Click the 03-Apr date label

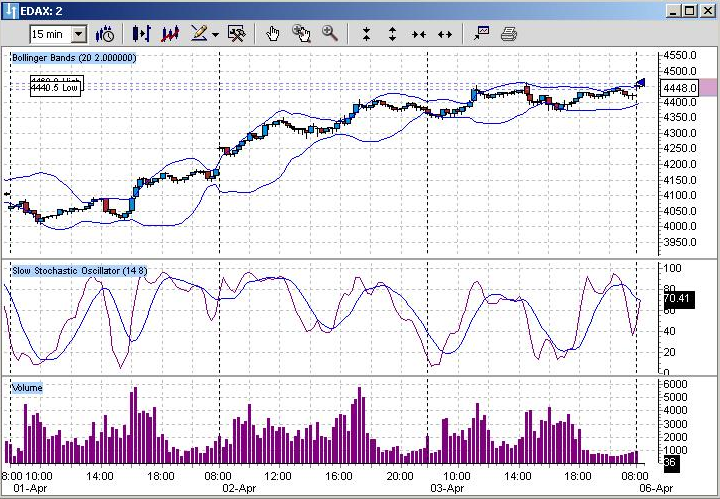tap(447, 488)
